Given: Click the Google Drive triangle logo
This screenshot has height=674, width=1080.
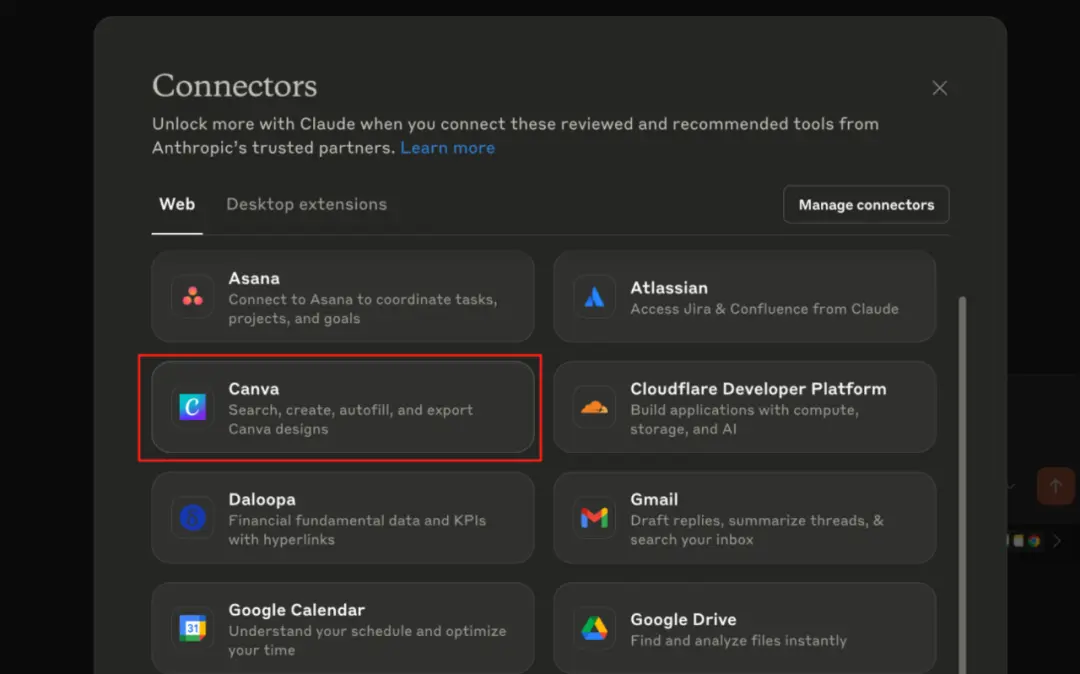Looking at the screenshot, I should [594, 628].
